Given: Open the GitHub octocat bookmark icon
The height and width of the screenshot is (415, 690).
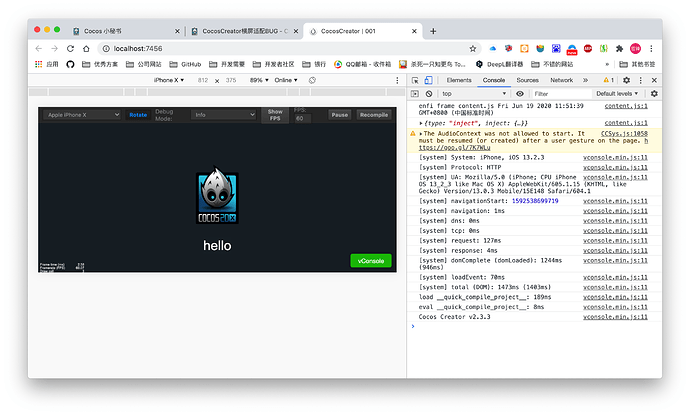Looking at the screenshot, I should (70, 64).
